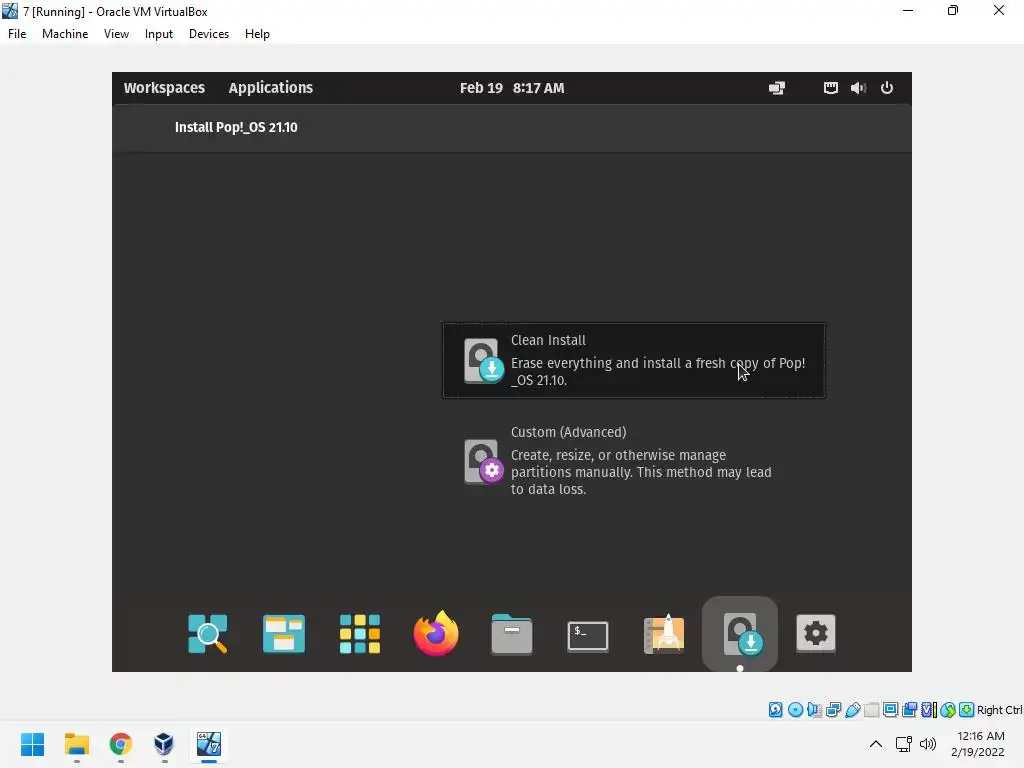Open Google Chrome from Windows taskbar
Viewport: 1024px width, 768px height.
pos(120,744)
